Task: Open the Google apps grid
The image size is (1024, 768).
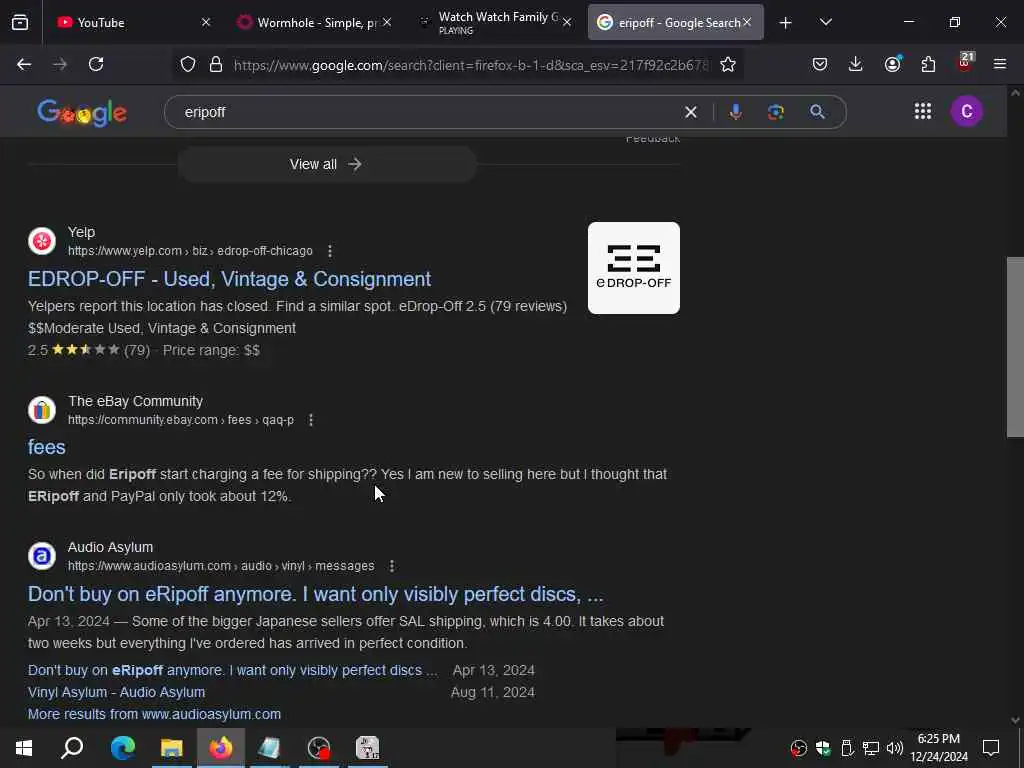Action: click(x=923, y=111)
